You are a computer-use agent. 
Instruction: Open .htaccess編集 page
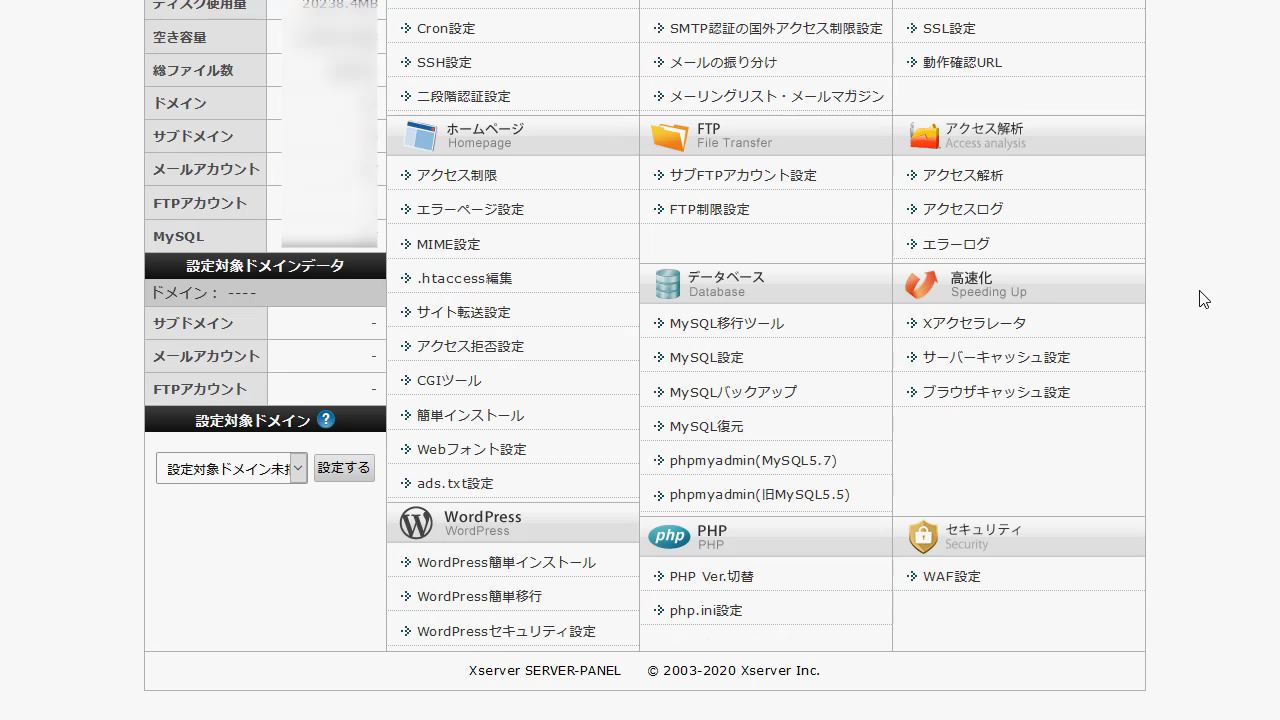pos(464,278)
